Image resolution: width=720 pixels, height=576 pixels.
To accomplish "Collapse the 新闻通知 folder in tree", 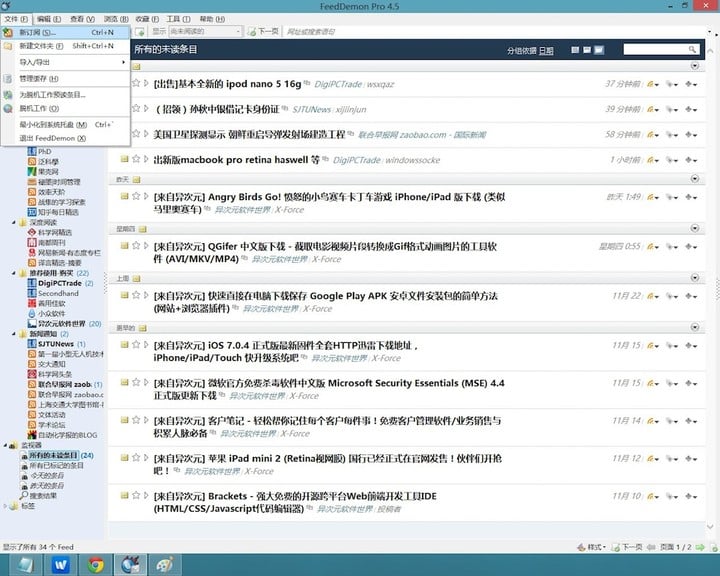I will pyautogui.click(x=14, y=334).
